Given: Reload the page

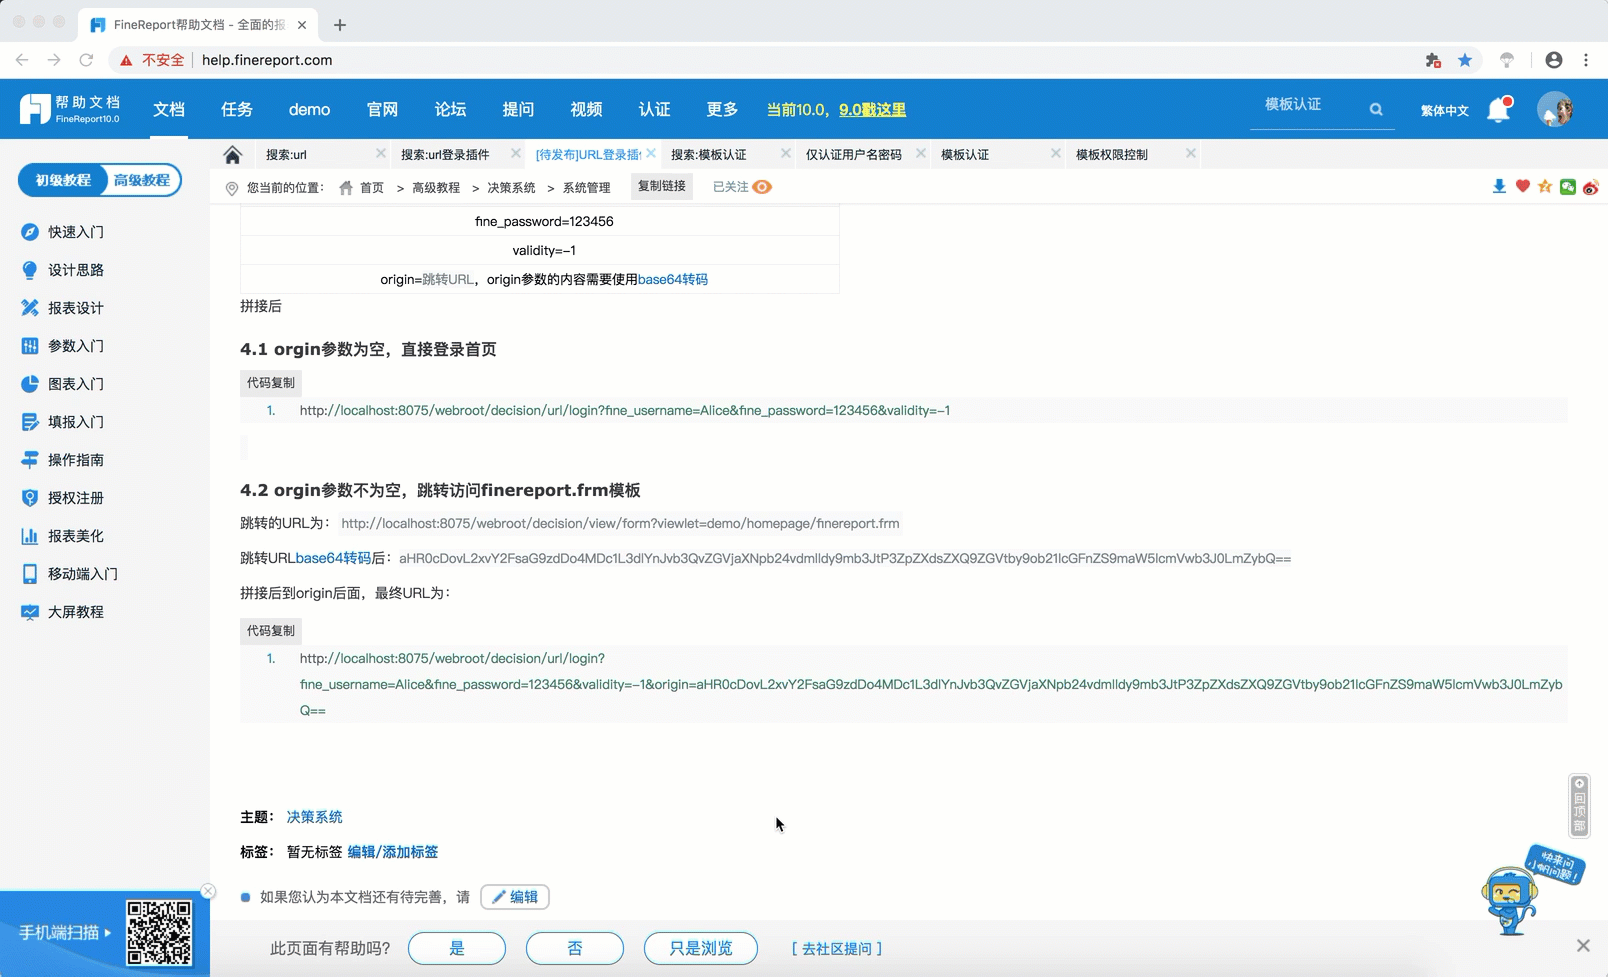Looking at the screenshot, I should point(87,60).
